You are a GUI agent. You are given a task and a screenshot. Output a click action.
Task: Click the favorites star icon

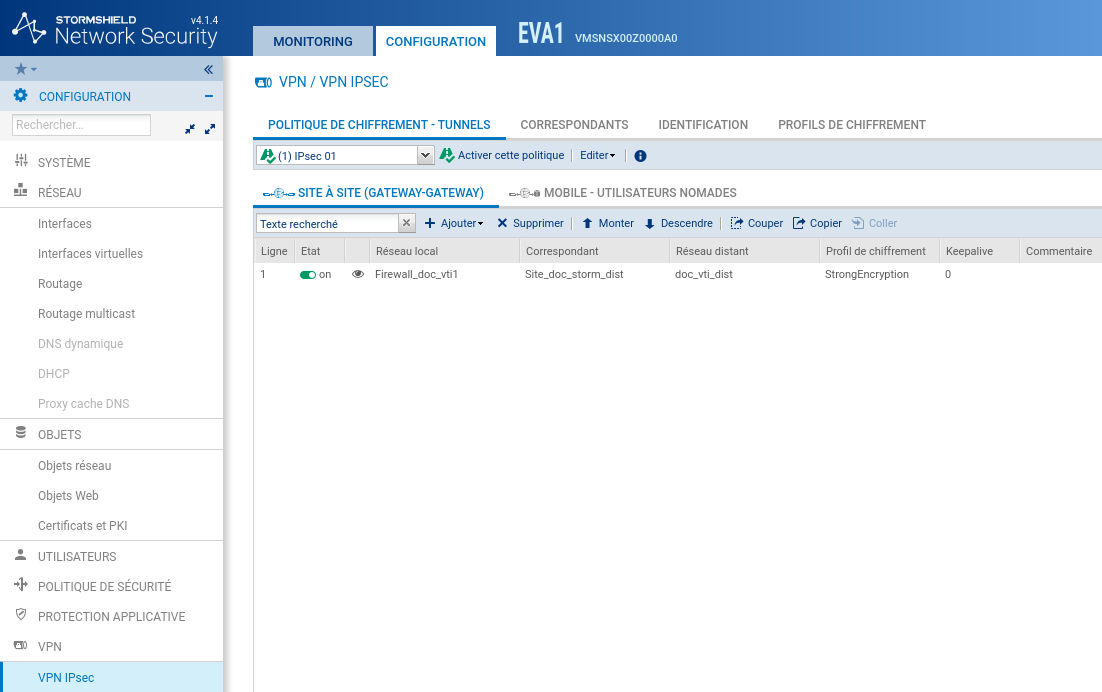pos(21,69)
